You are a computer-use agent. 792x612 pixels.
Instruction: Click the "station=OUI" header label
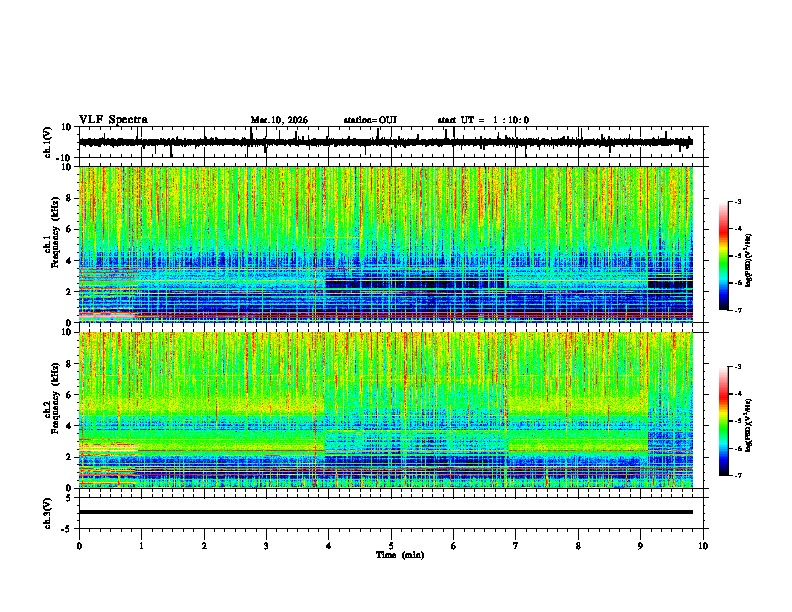(x=370, y=120)
